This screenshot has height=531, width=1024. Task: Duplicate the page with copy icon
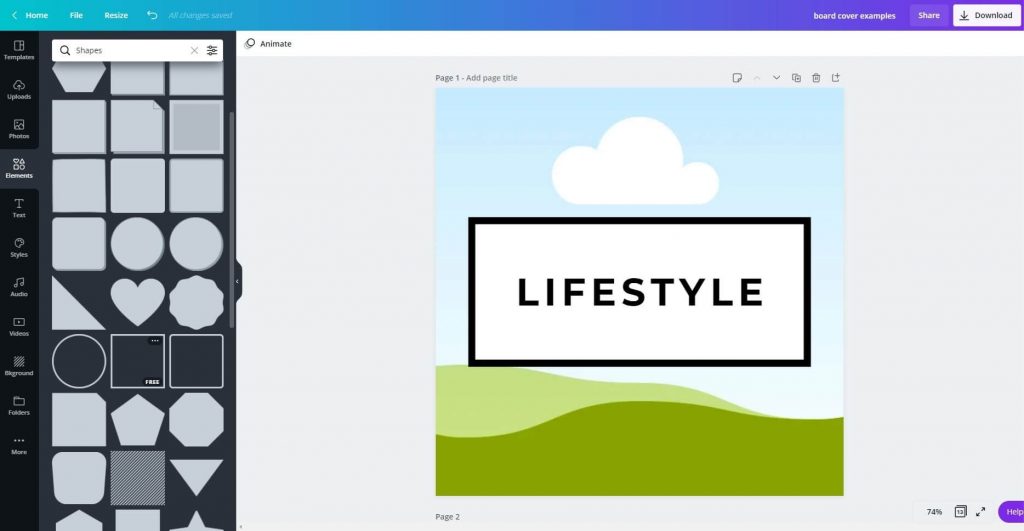coord(796,78)
